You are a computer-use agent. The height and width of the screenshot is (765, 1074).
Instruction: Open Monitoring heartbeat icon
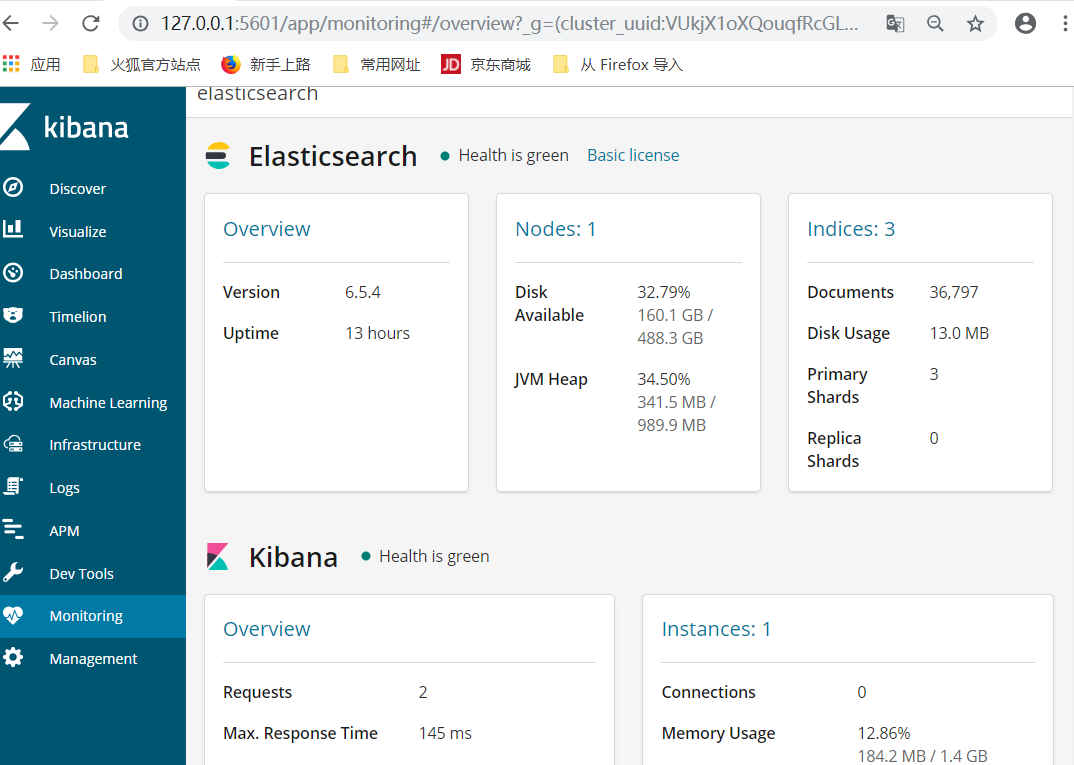[x=13, y=615]
